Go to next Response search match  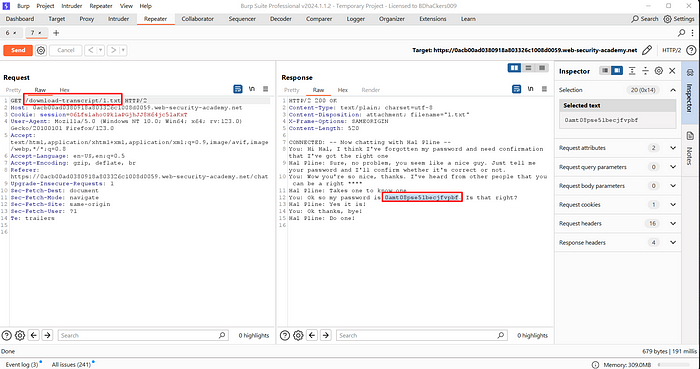coord(326,335)
